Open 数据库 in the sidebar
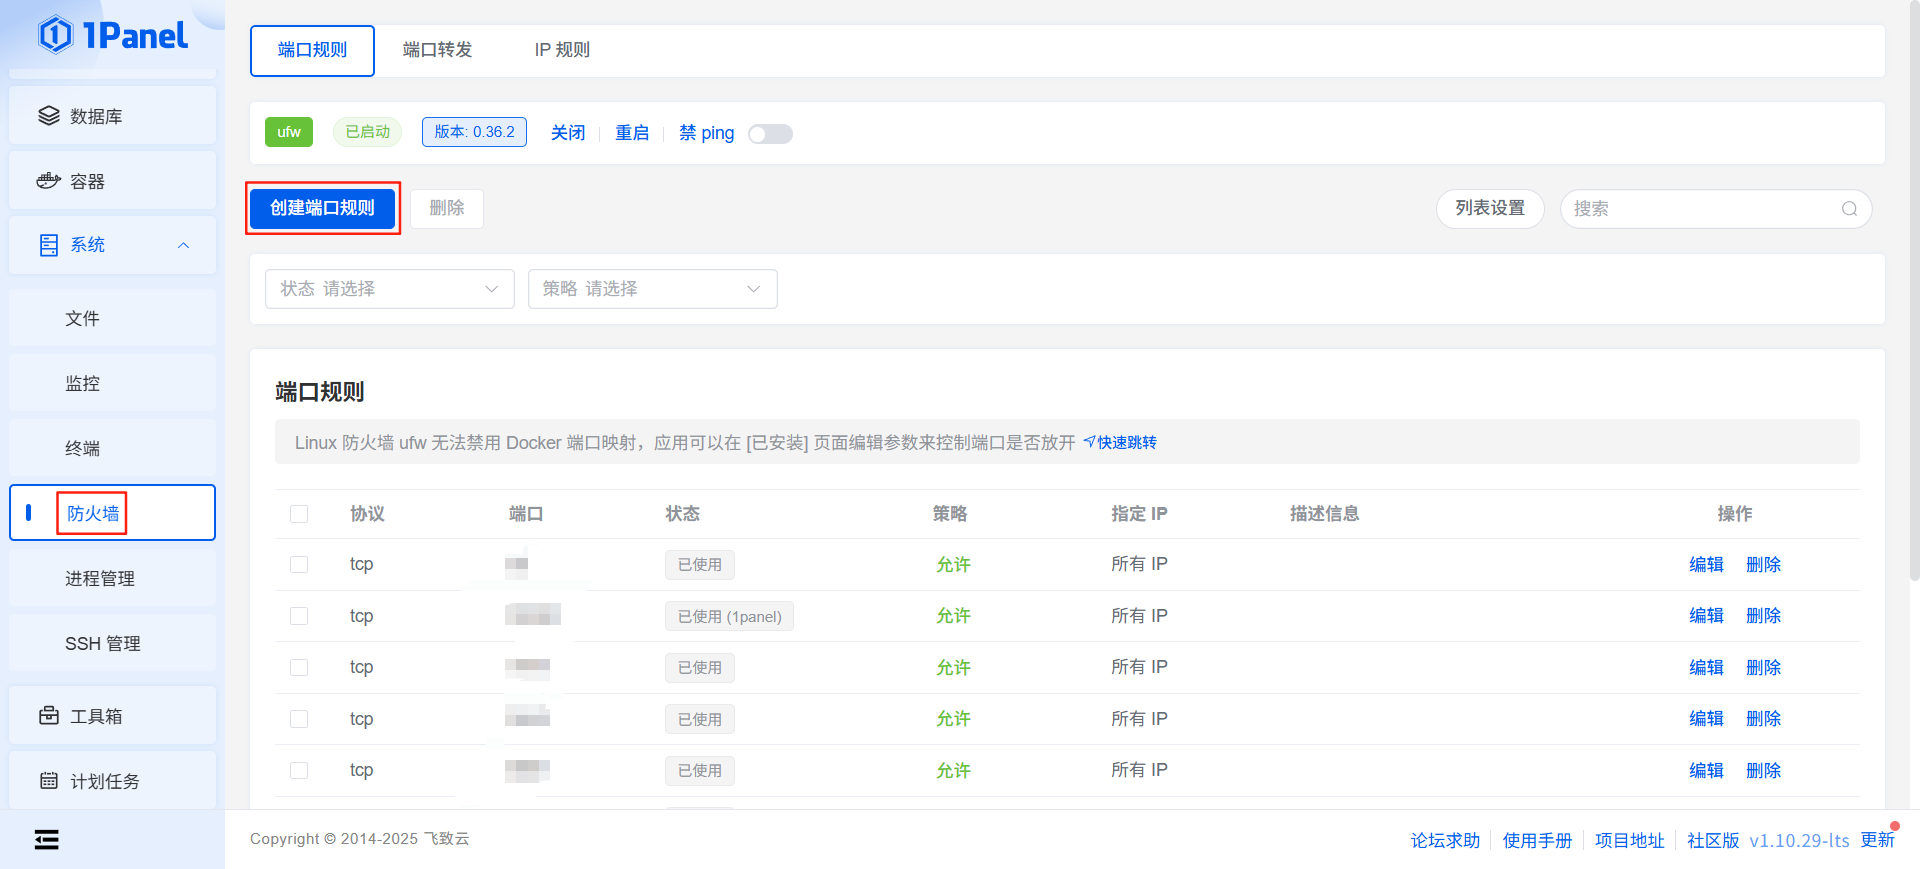This screenshot has height=869, width=1920. click(112, 116)
